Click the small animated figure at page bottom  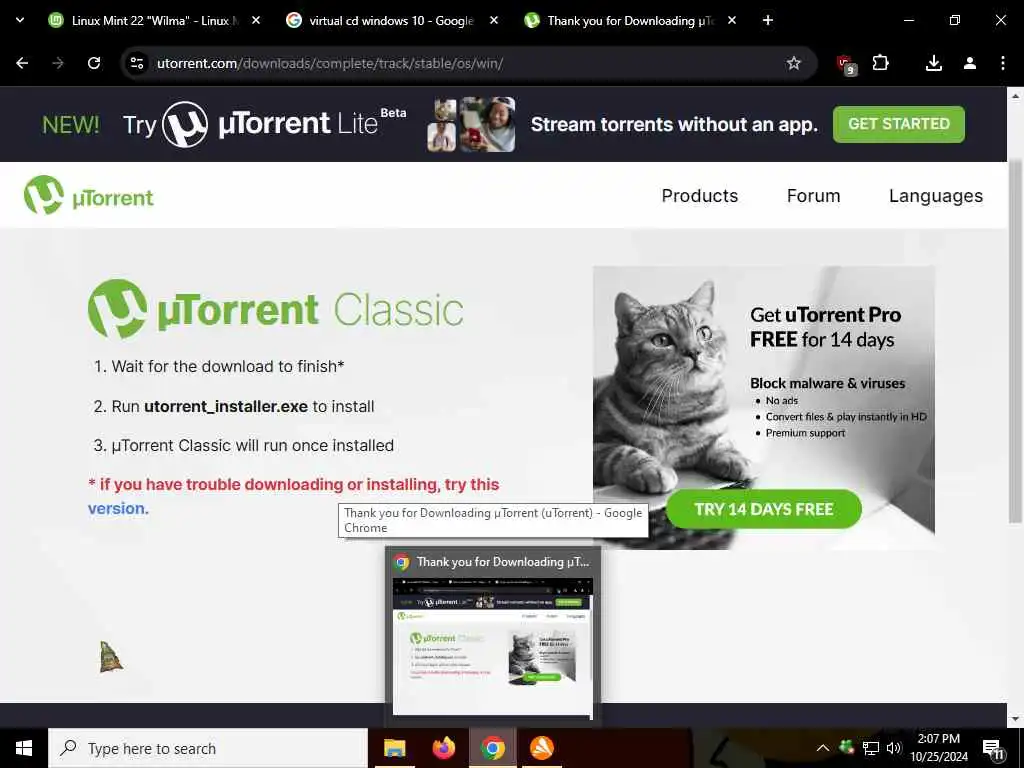(x=110, y=657)
